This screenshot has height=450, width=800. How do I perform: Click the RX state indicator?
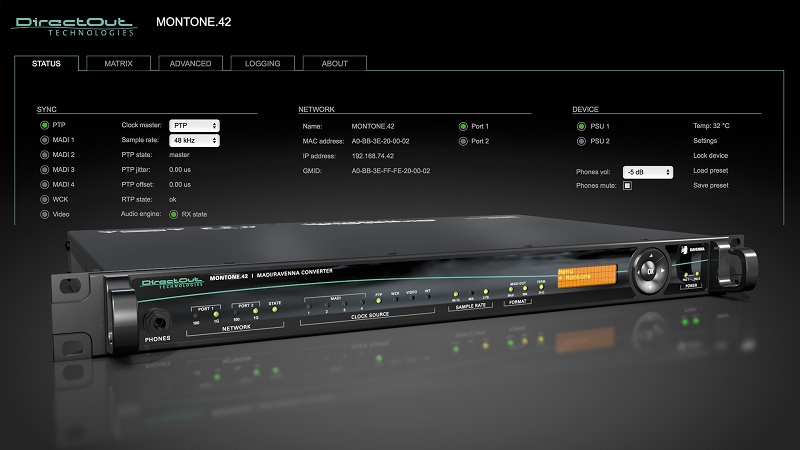173,214
